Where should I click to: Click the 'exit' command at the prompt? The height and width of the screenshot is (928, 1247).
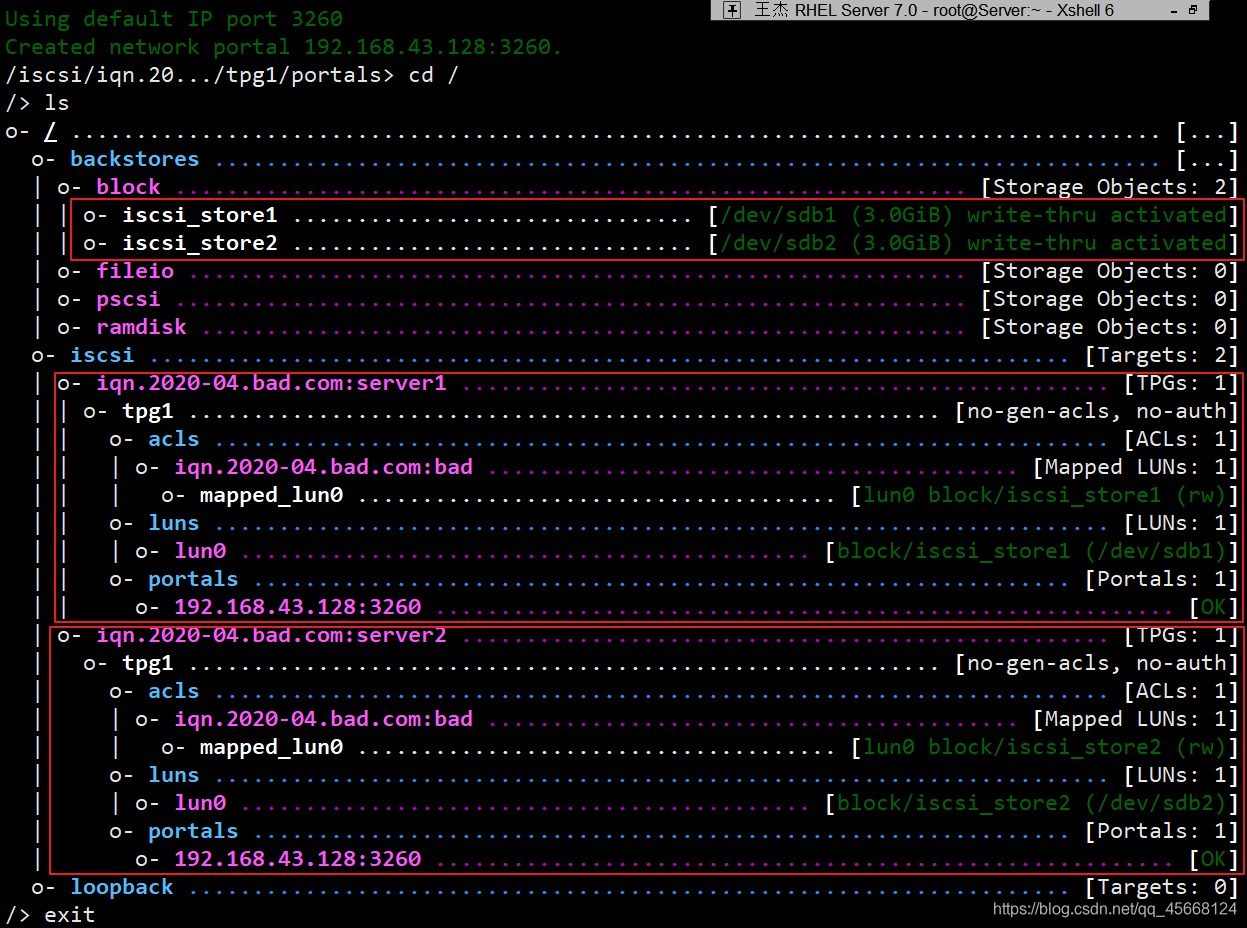tap(70, 914)
